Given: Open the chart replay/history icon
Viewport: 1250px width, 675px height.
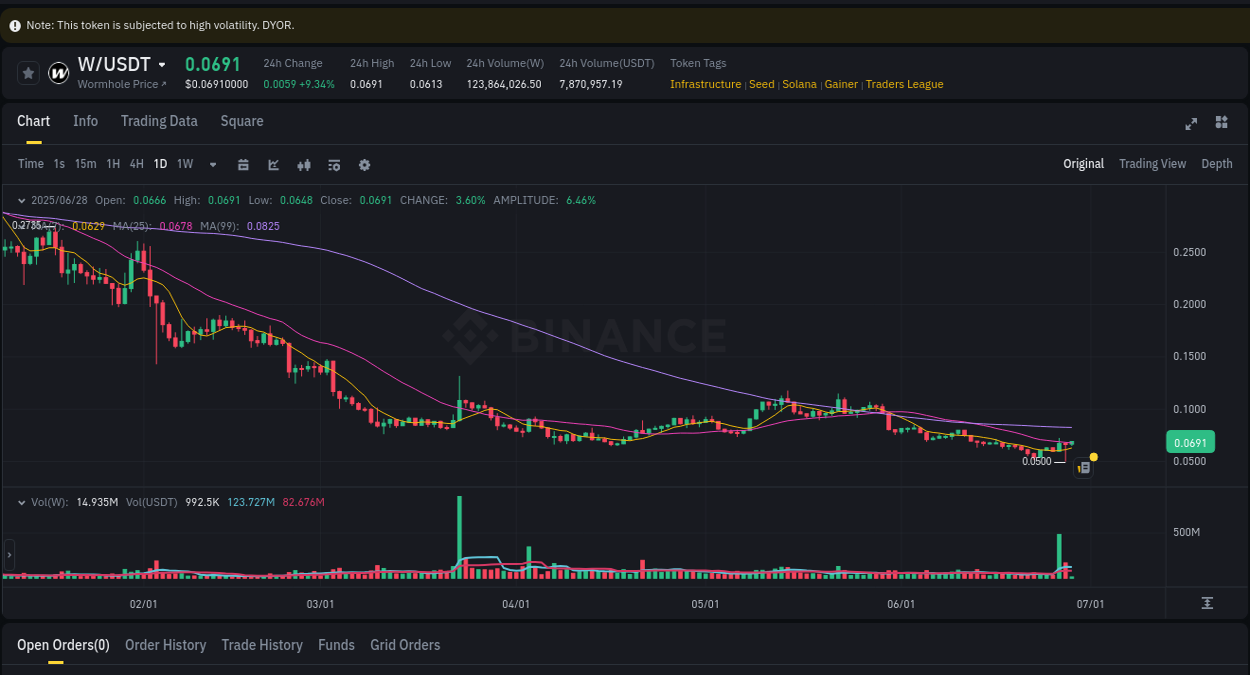Looking at the screenshot, I should pos(334,164).
